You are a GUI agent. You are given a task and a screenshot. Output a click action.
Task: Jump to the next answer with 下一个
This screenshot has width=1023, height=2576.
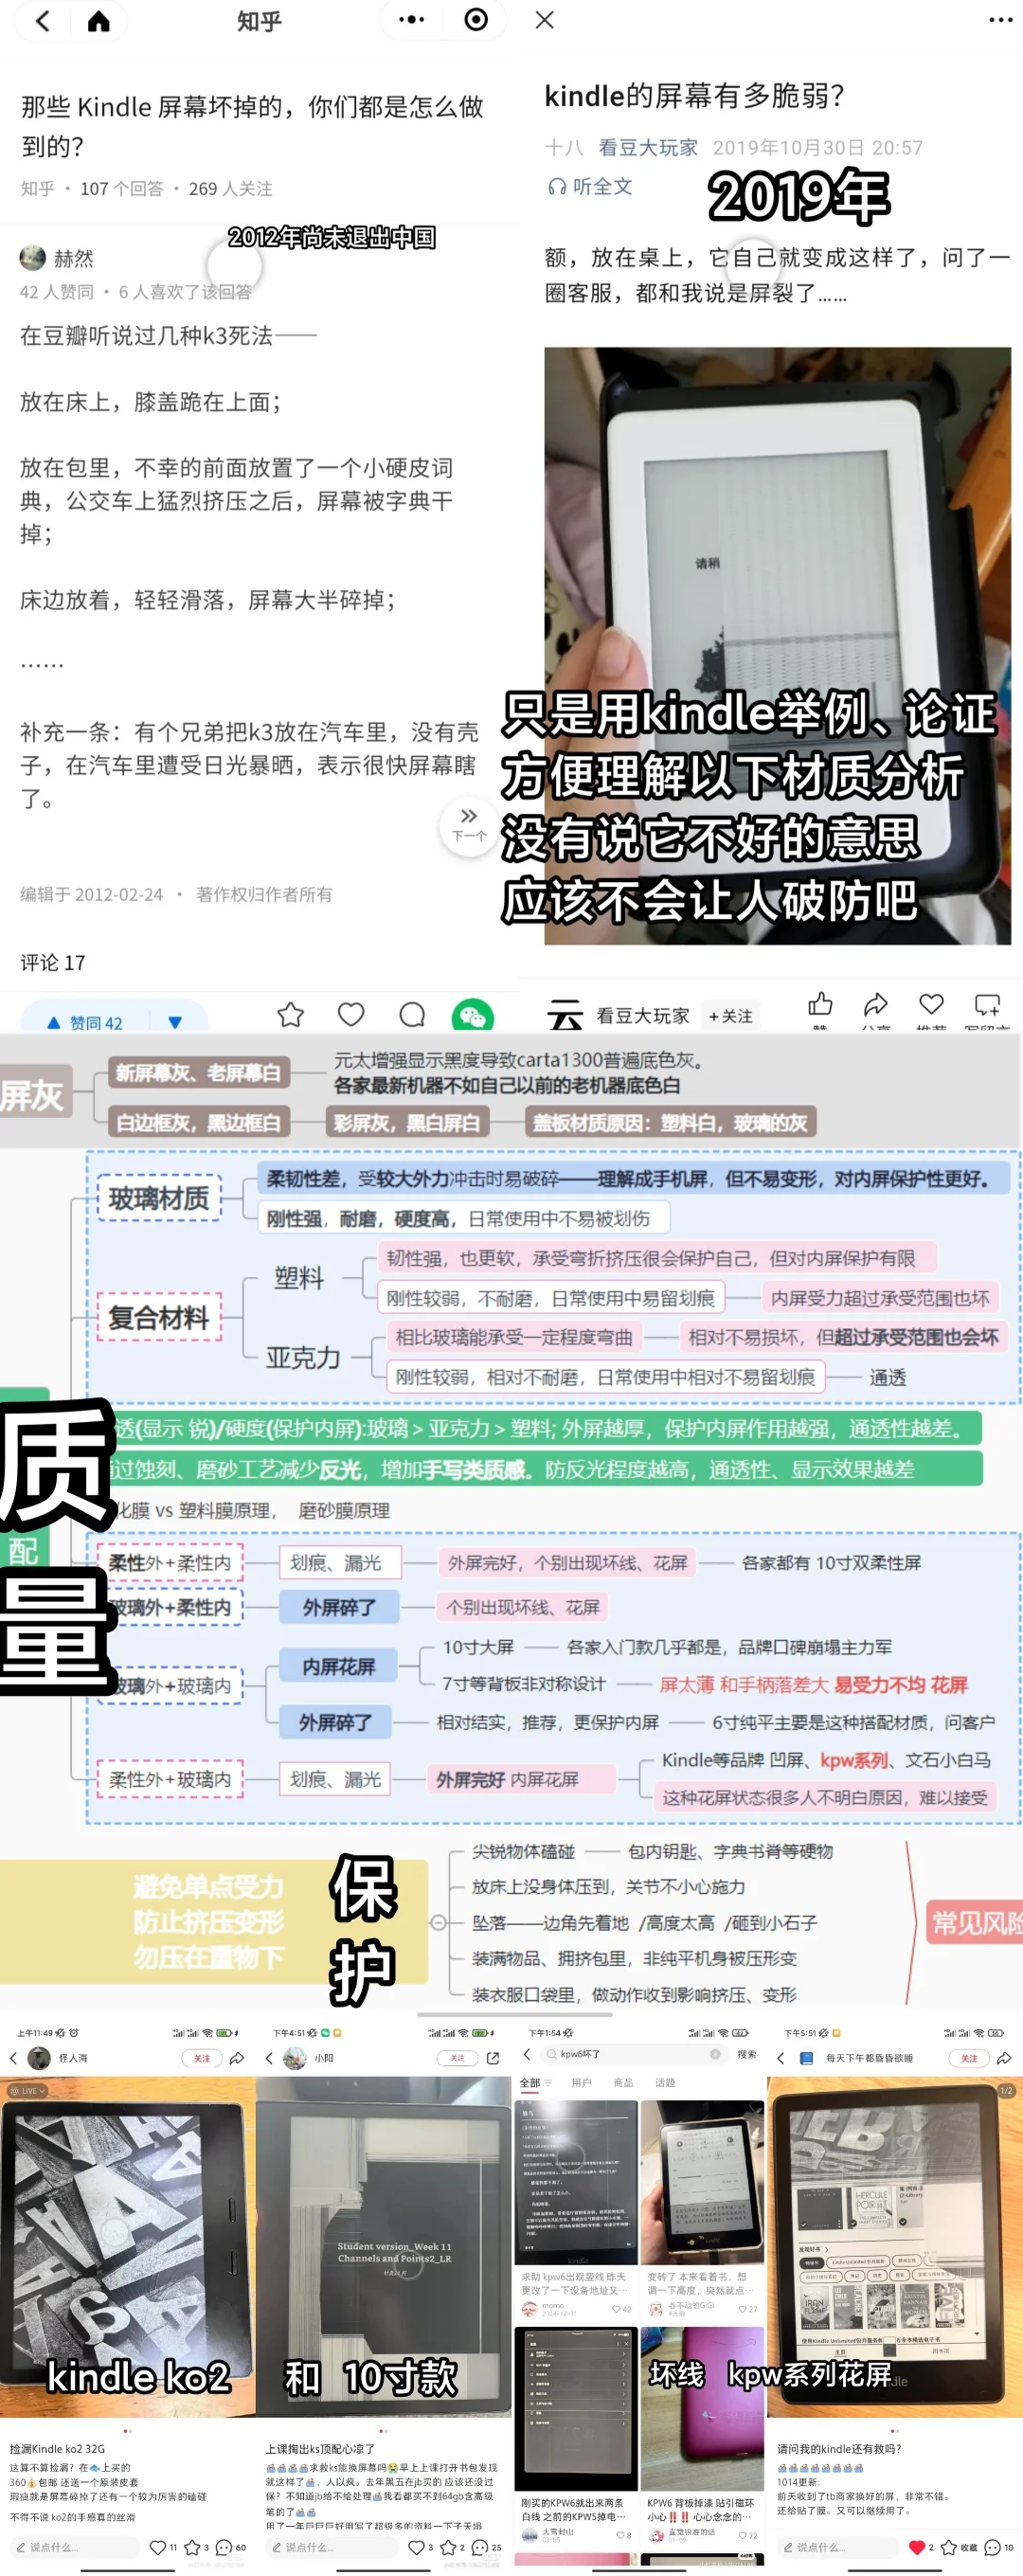tap(469, 825)
